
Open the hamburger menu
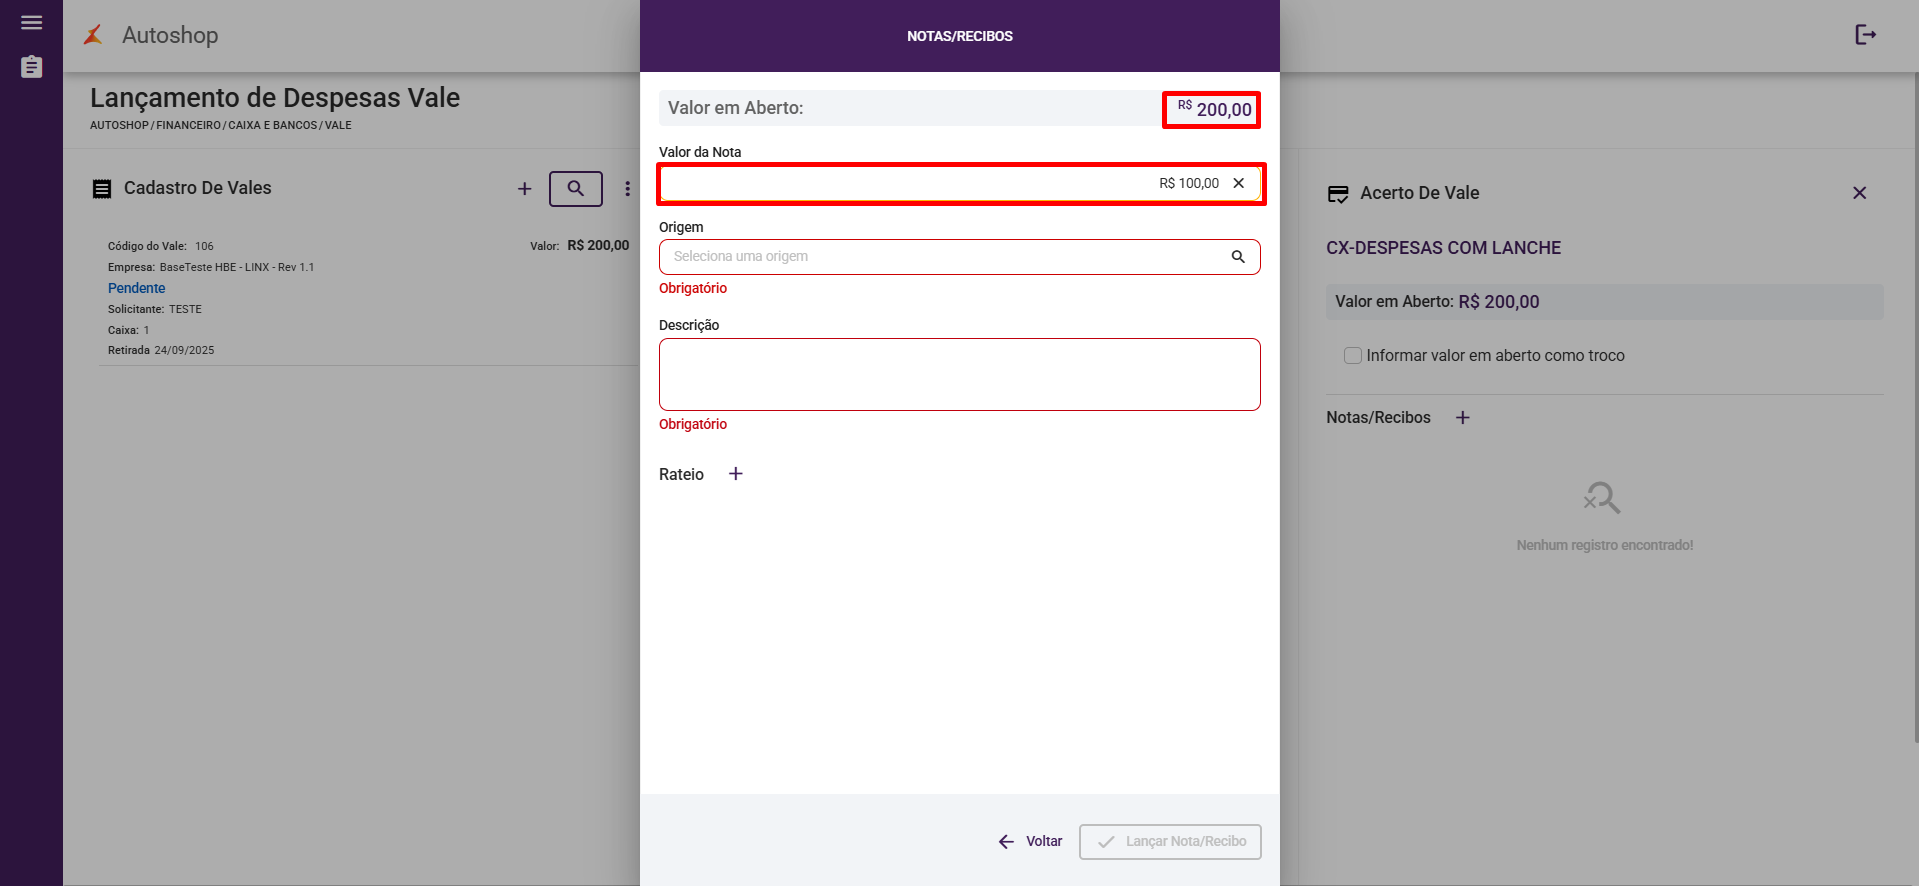(32, 23)
